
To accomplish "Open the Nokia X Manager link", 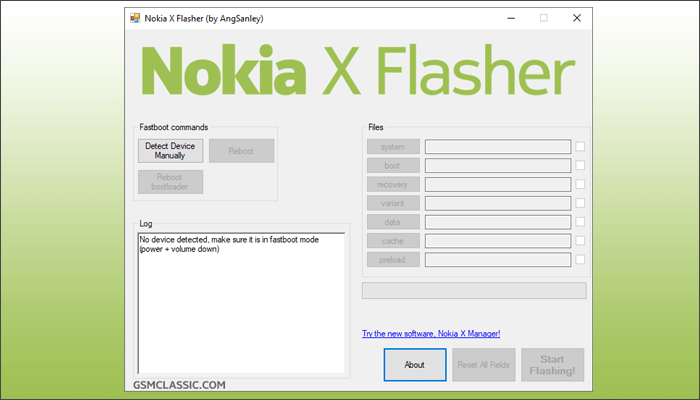I will 431,333.
